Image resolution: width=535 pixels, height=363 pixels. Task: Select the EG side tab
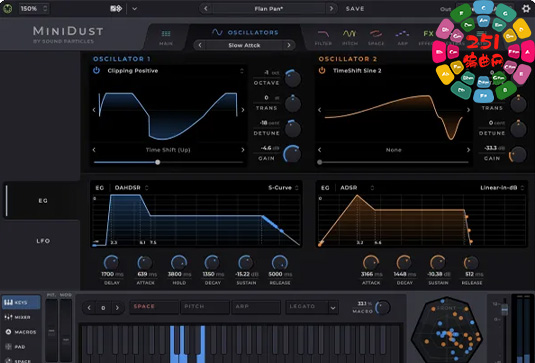(43, 201)
